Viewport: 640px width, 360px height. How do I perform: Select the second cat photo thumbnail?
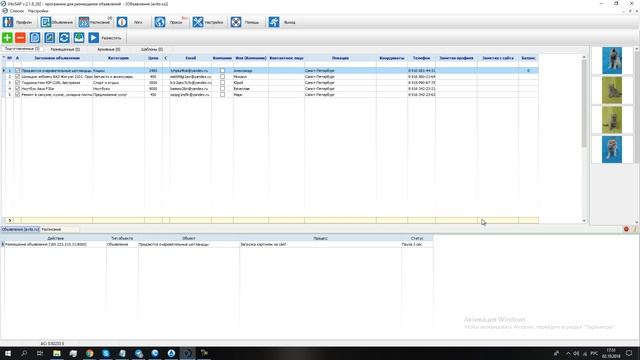tap(612, 90)
